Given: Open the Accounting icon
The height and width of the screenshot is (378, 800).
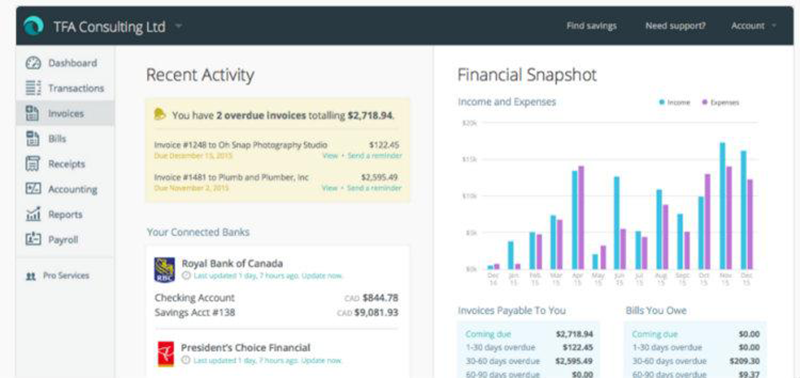Looking at the screenshot, I should [x=33, y=189].
